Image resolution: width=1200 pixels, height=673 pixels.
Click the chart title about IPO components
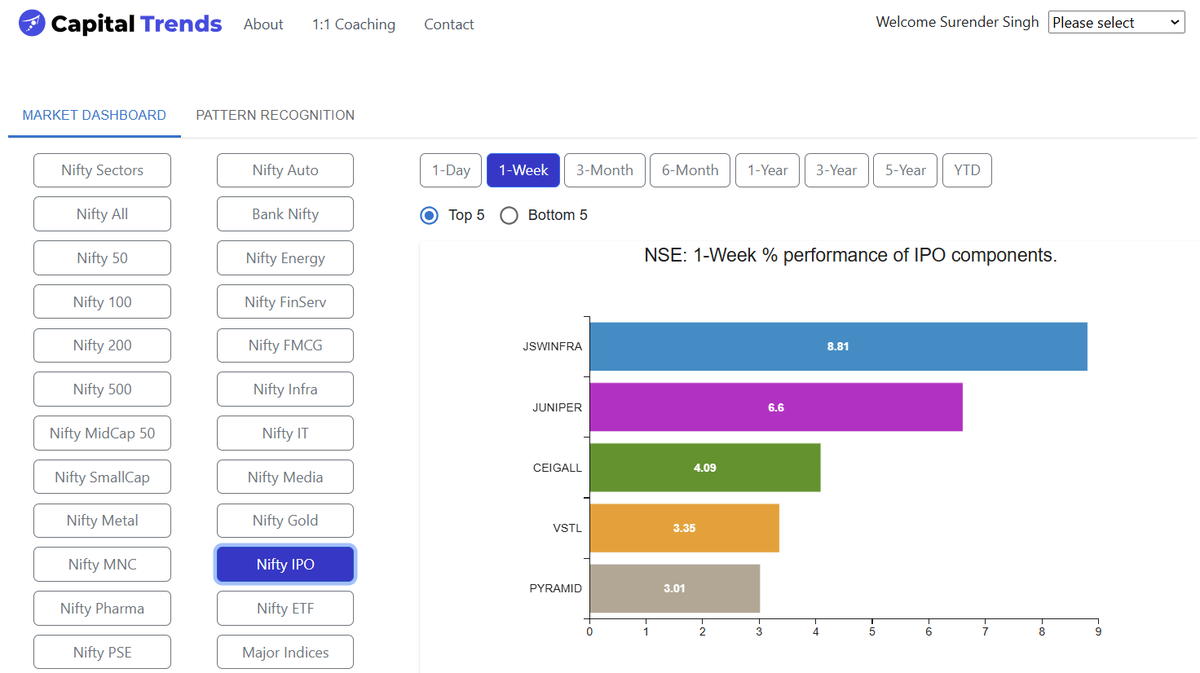coord(850,255)
